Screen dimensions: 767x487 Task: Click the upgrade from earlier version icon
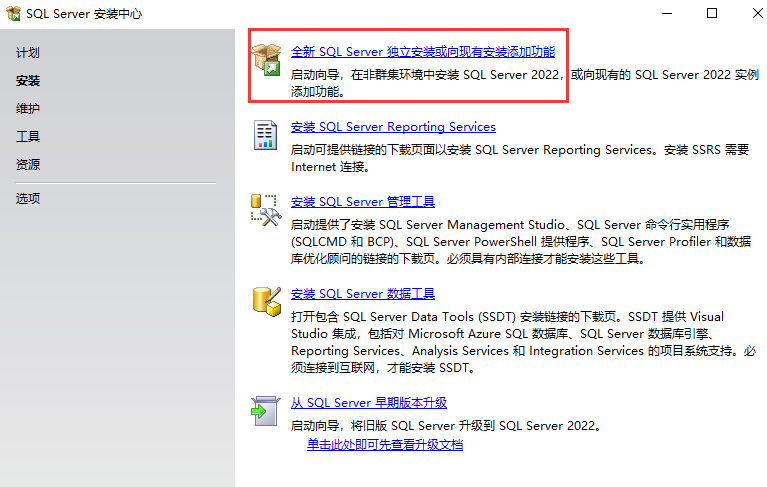(266, 411)
